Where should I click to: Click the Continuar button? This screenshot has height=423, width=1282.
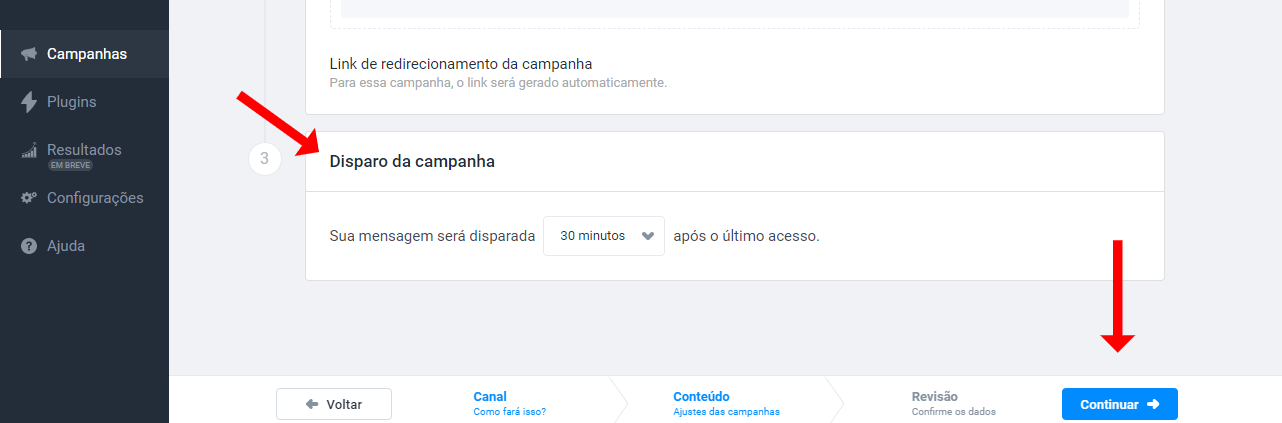click(1119, 404)
